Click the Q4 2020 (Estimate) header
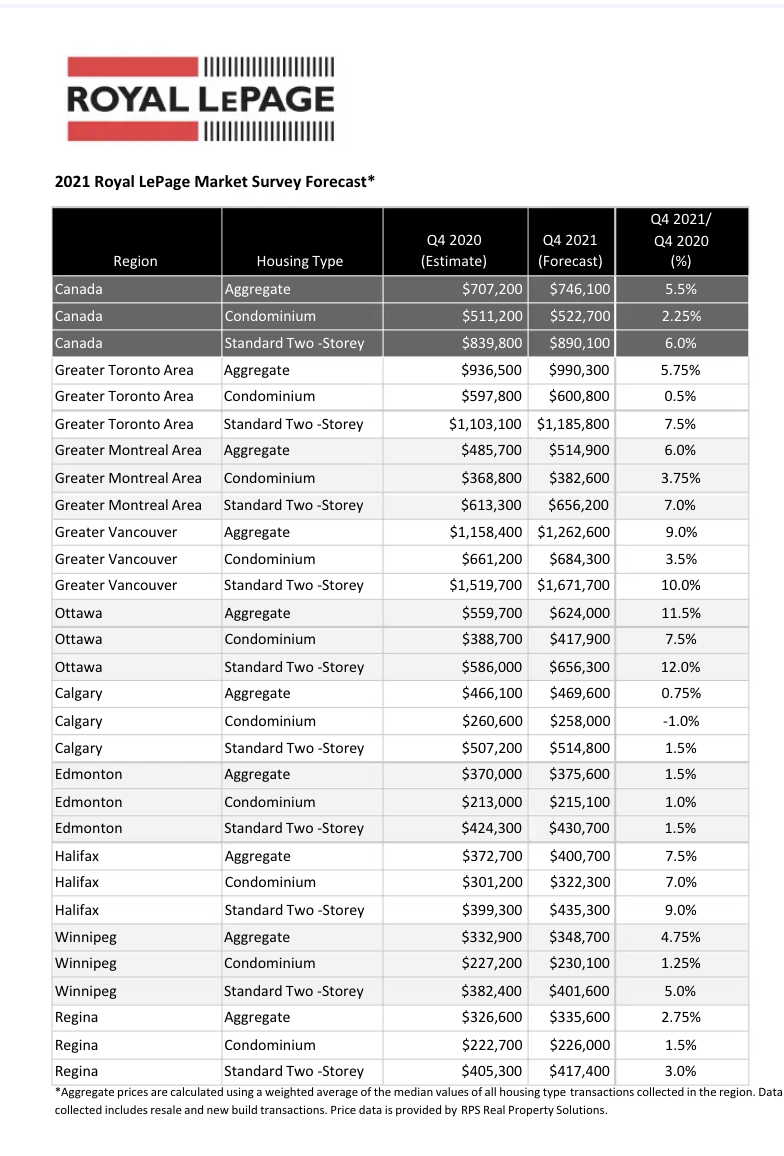The image size is (784, 1156). click(454, 251)
